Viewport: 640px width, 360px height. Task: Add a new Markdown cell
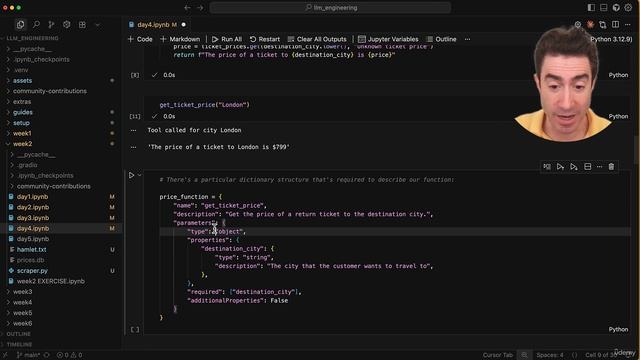[180, 39]
